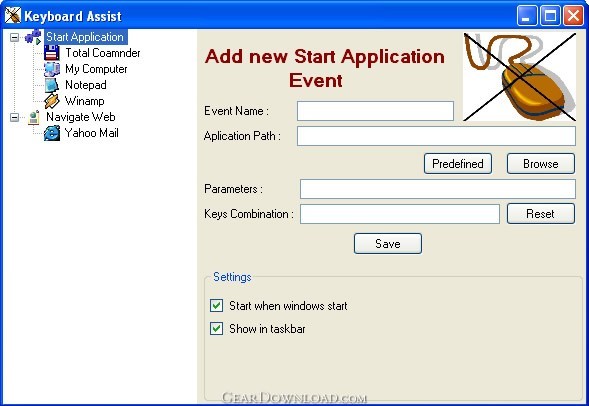Collapse the Navigate Web tree node
The height and width of the screenshot is (406, 589).
[x=14, y=117]
